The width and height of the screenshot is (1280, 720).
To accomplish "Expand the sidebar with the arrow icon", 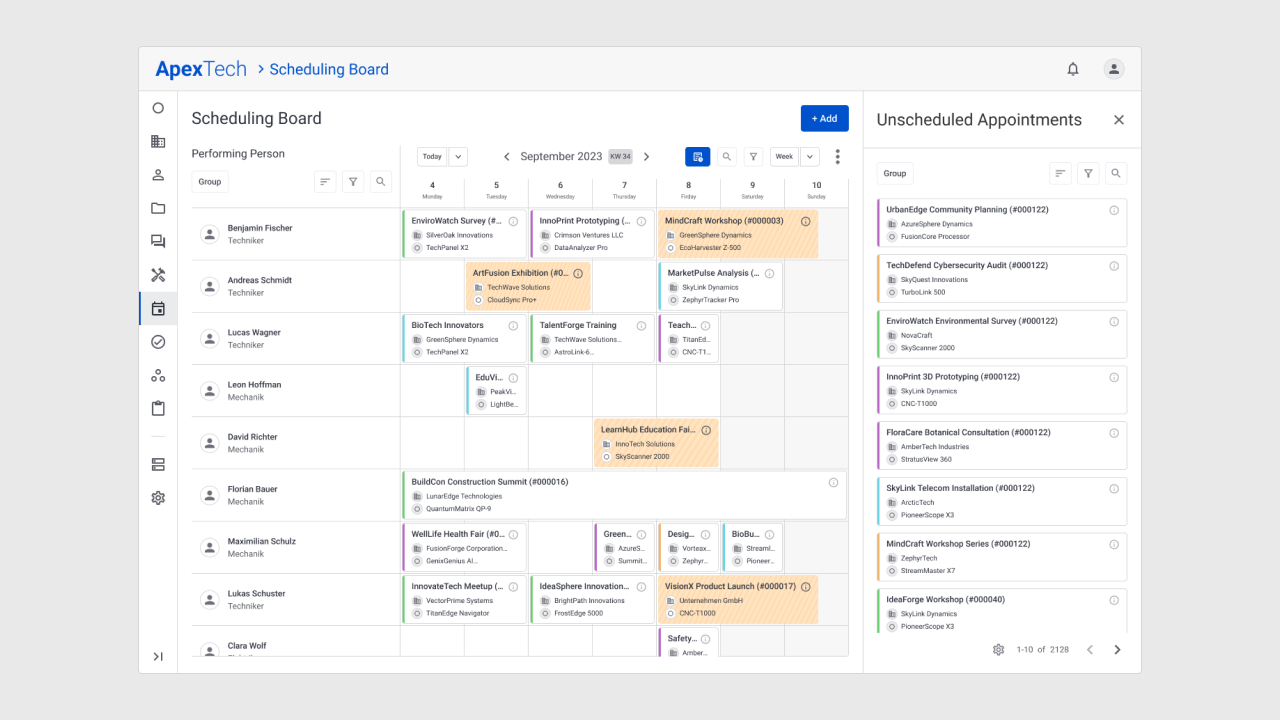I will point(158,656).
